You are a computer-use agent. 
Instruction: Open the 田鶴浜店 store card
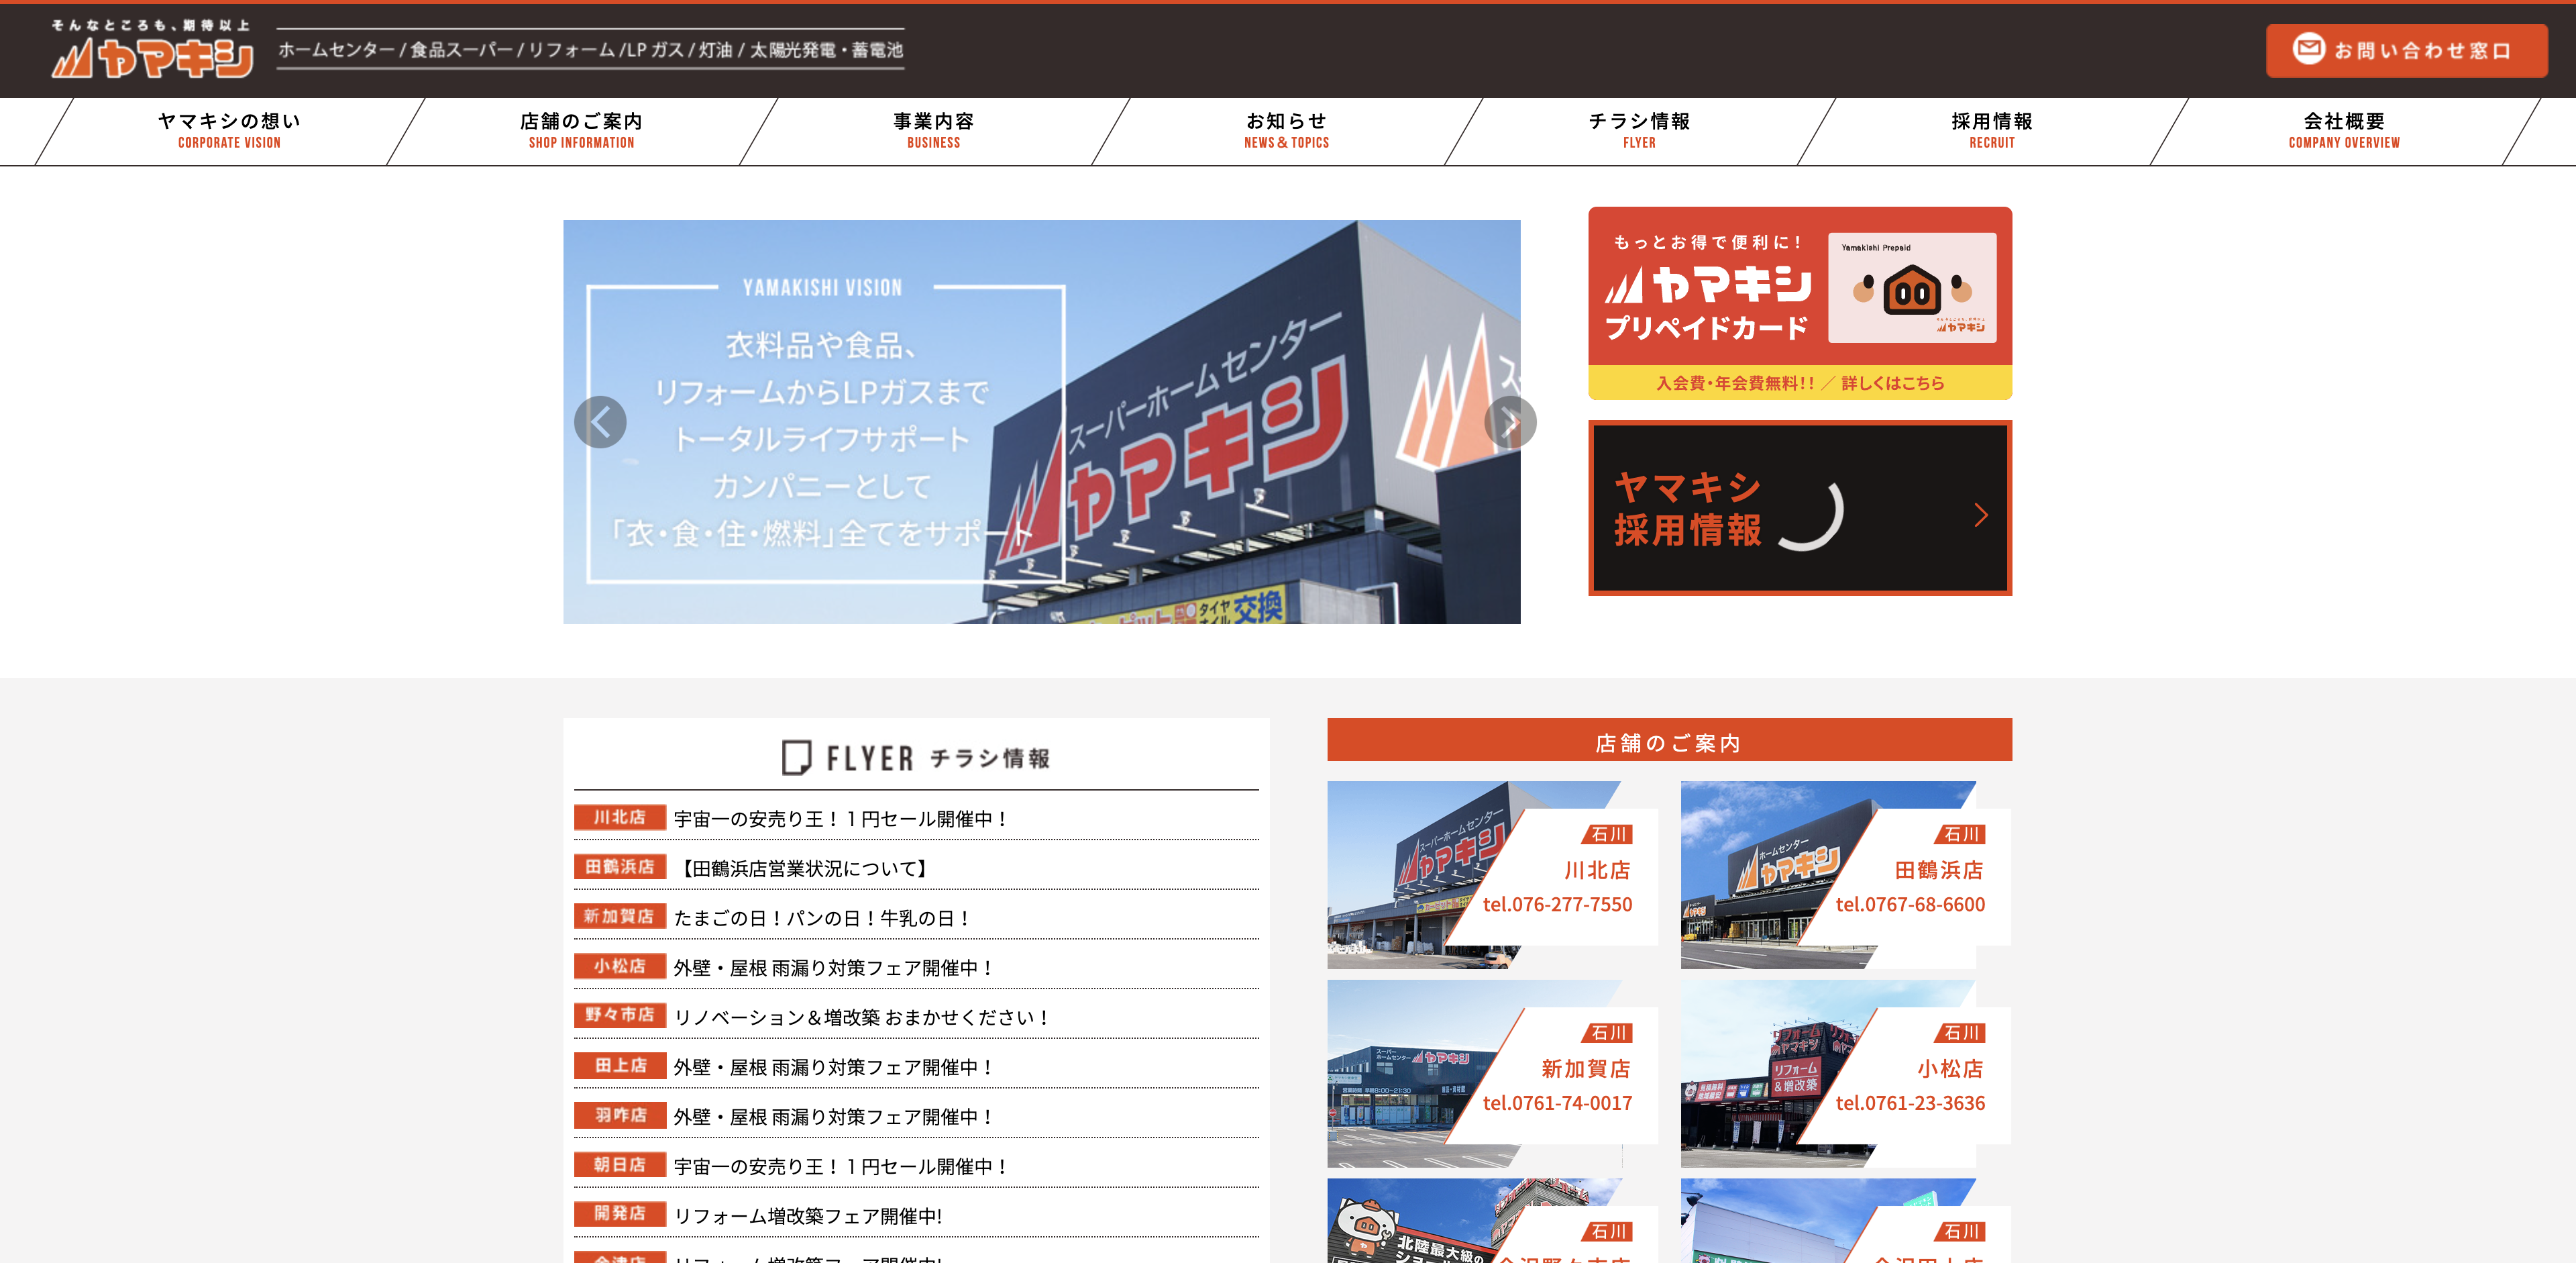click(x=1845, y=875)
